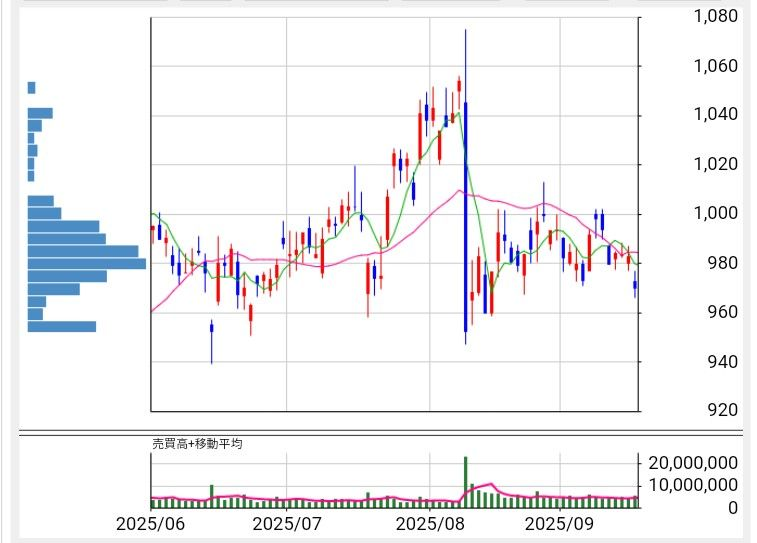Click the 売買高+移動平均 indicator label
The width and height of the screenshot is (757, 543).
197,444
